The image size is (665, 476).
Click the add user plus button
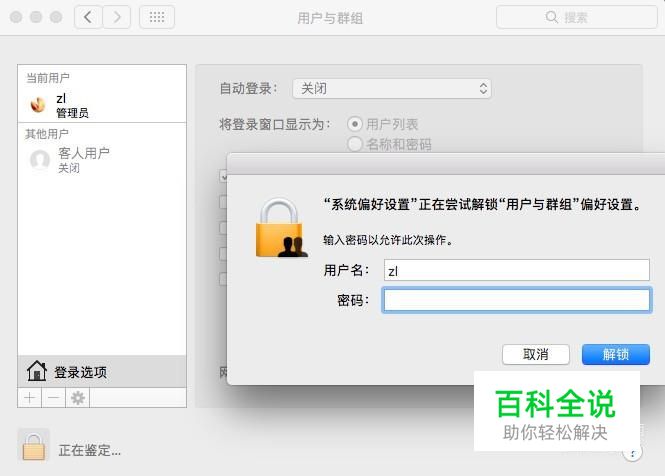click(x=30, y=398)
